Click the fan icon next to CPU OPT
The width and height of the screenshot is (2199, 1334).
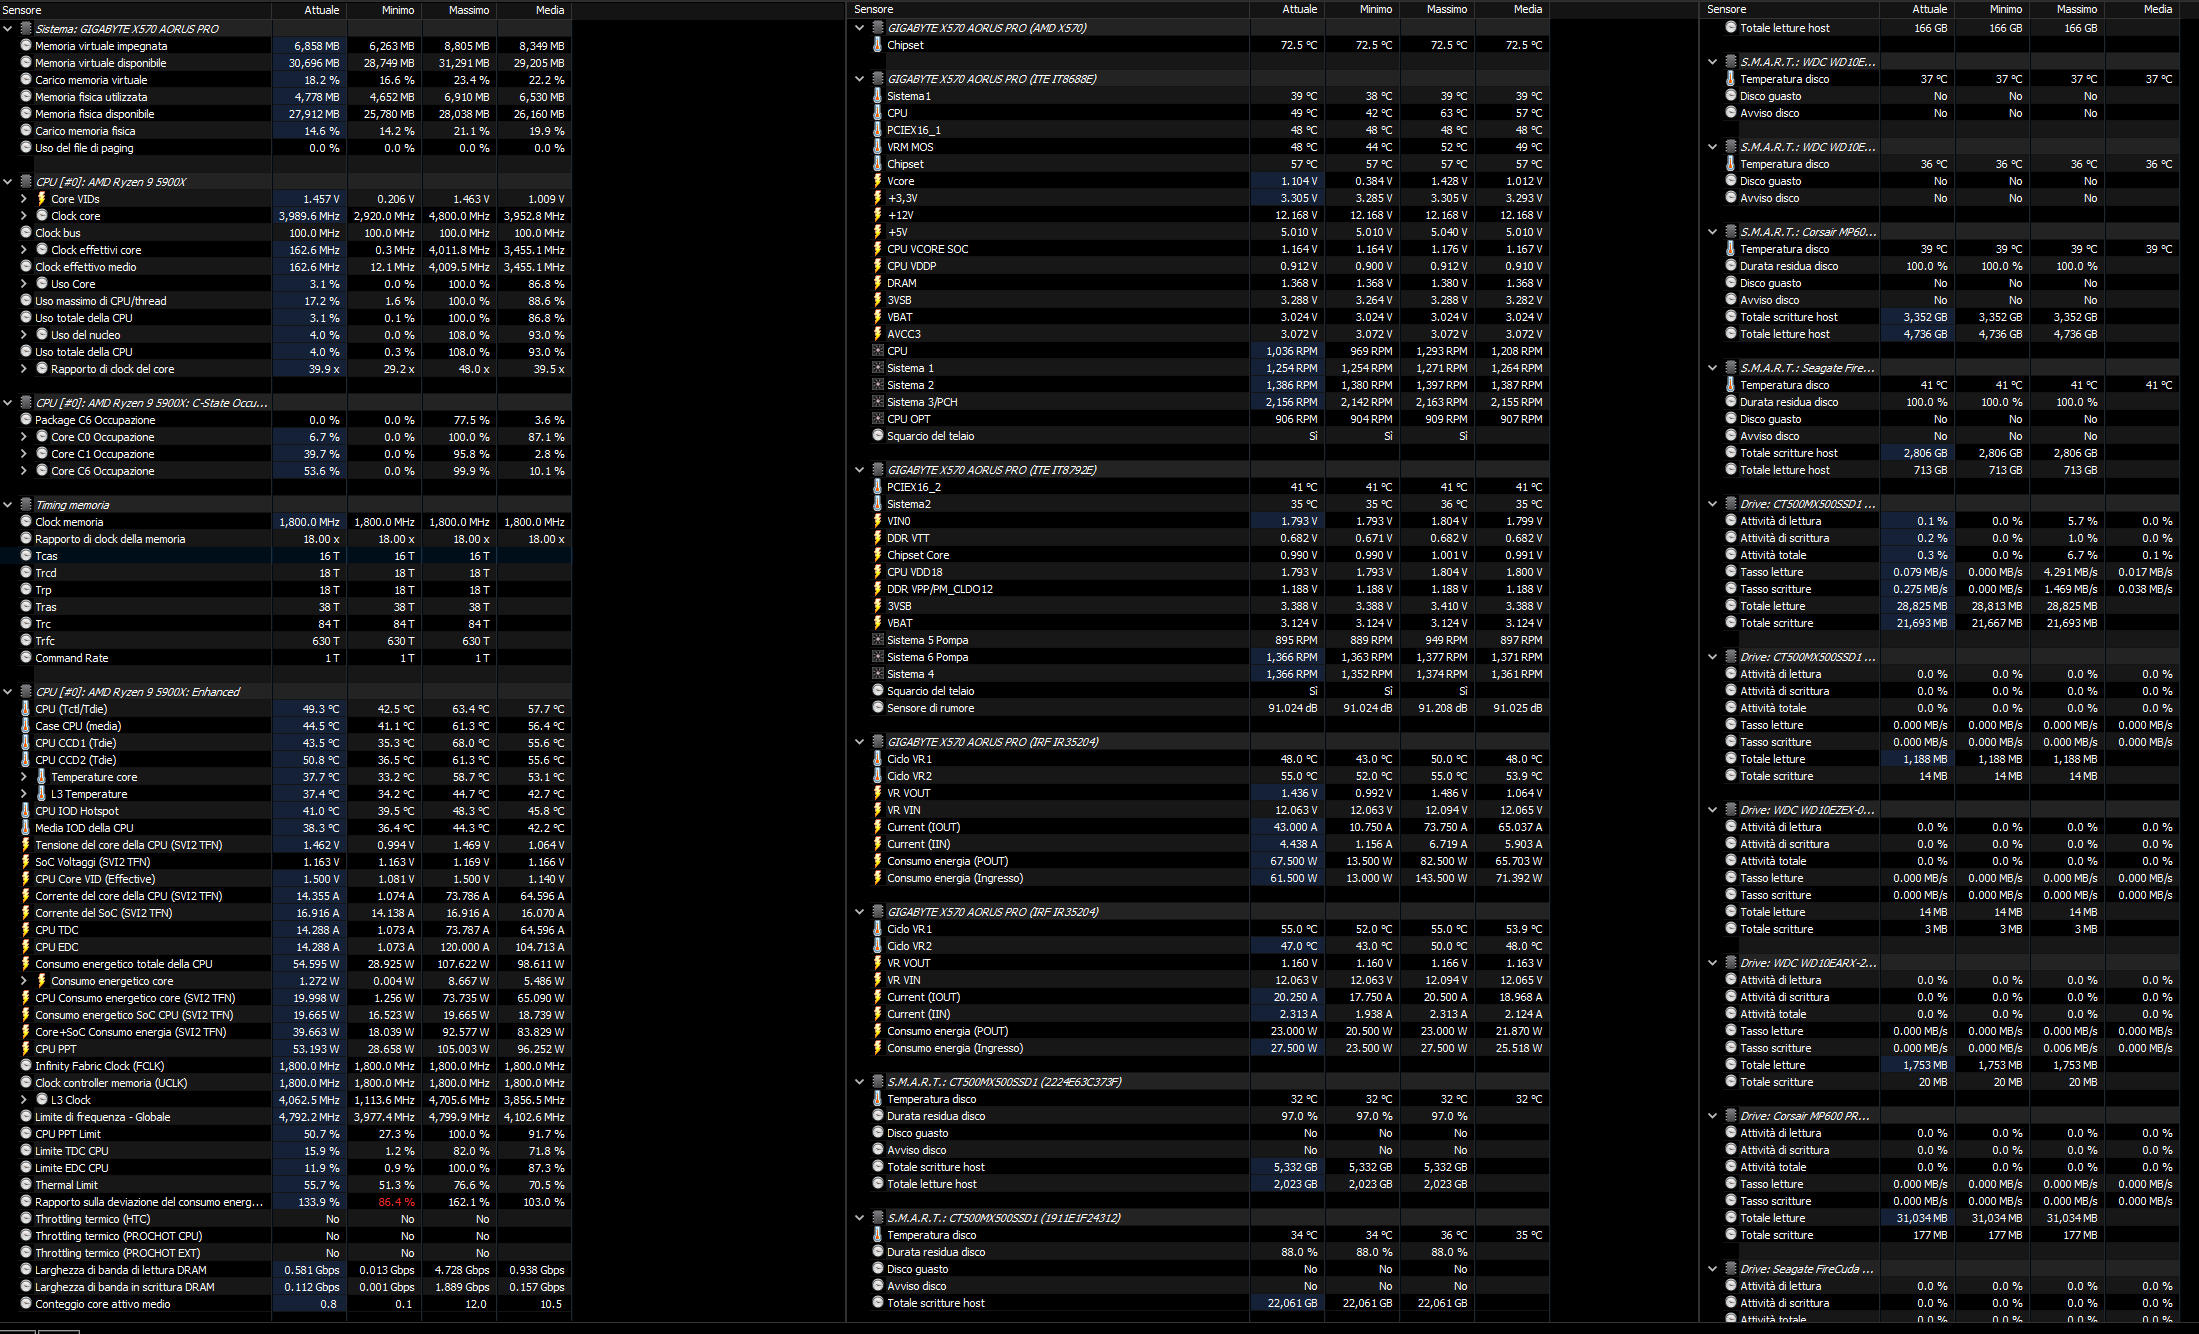[x=877, y=419]
